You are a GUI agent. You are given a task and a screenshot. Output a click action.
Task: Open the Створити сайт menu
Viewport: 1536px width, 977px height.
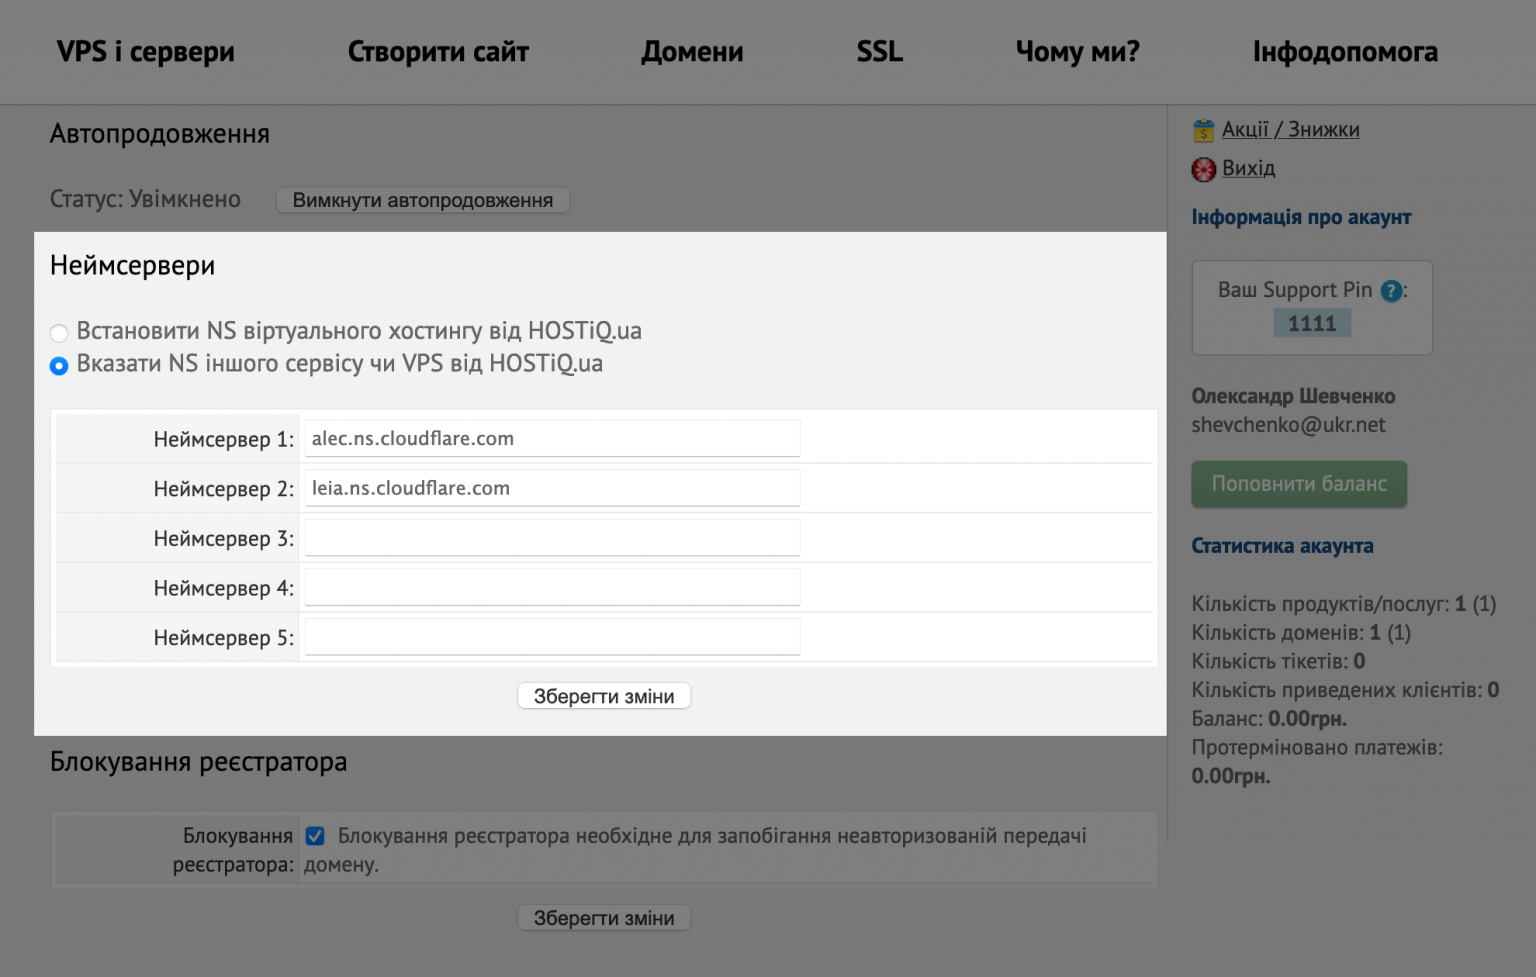tap(438, 52)
